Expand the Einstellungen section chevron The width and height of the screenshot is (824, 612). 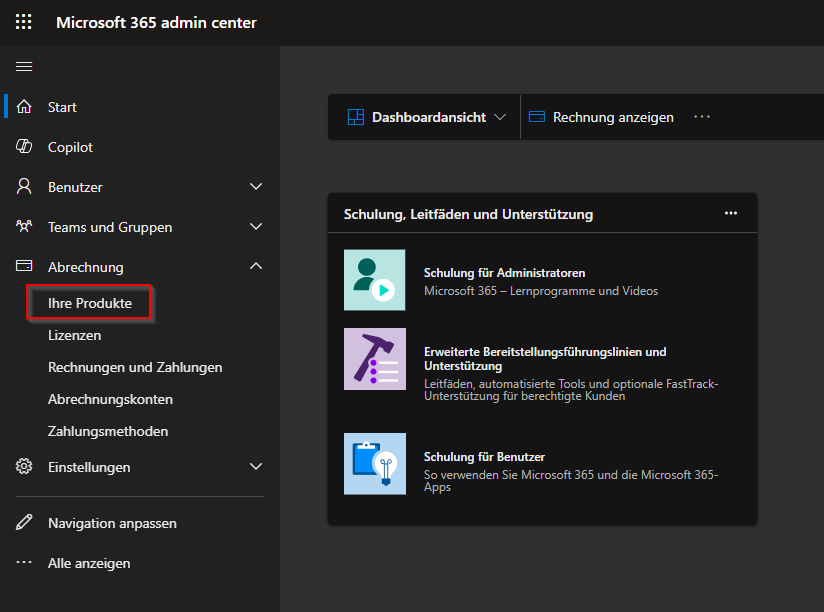tap(256, 466)
